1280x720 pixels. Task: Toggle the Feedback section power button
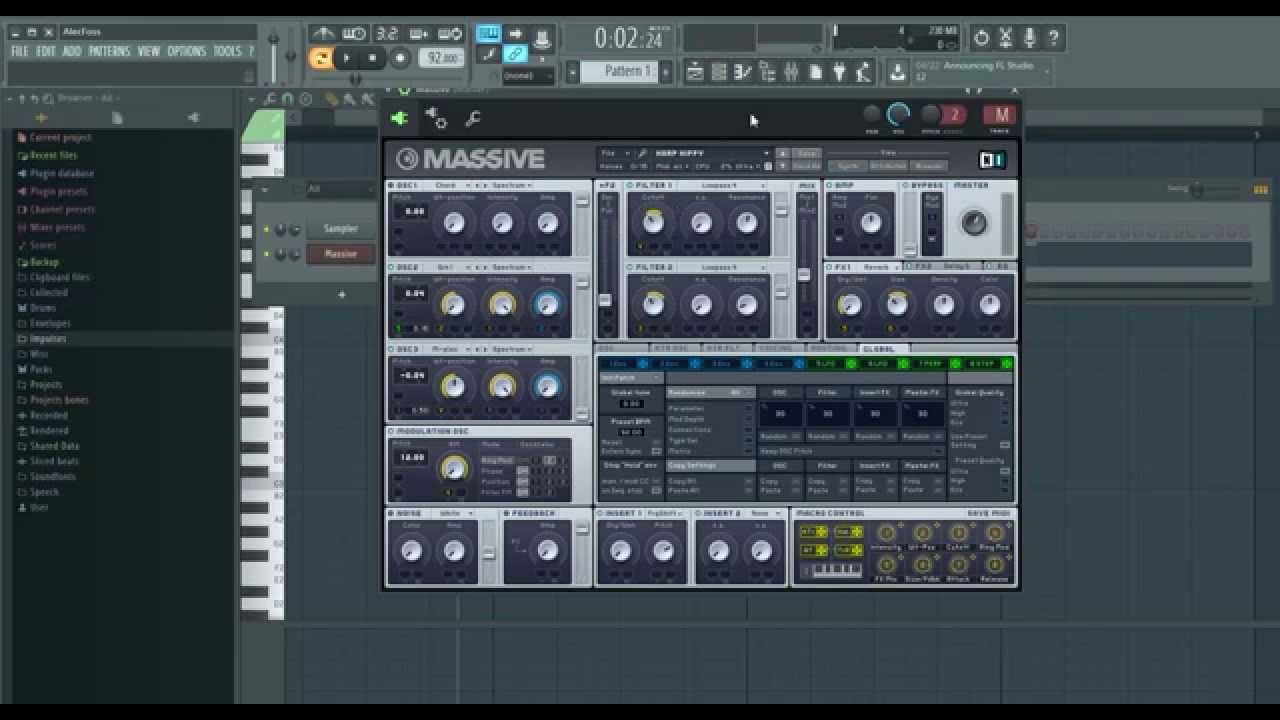pyautogui.click(x=507, y=513)
